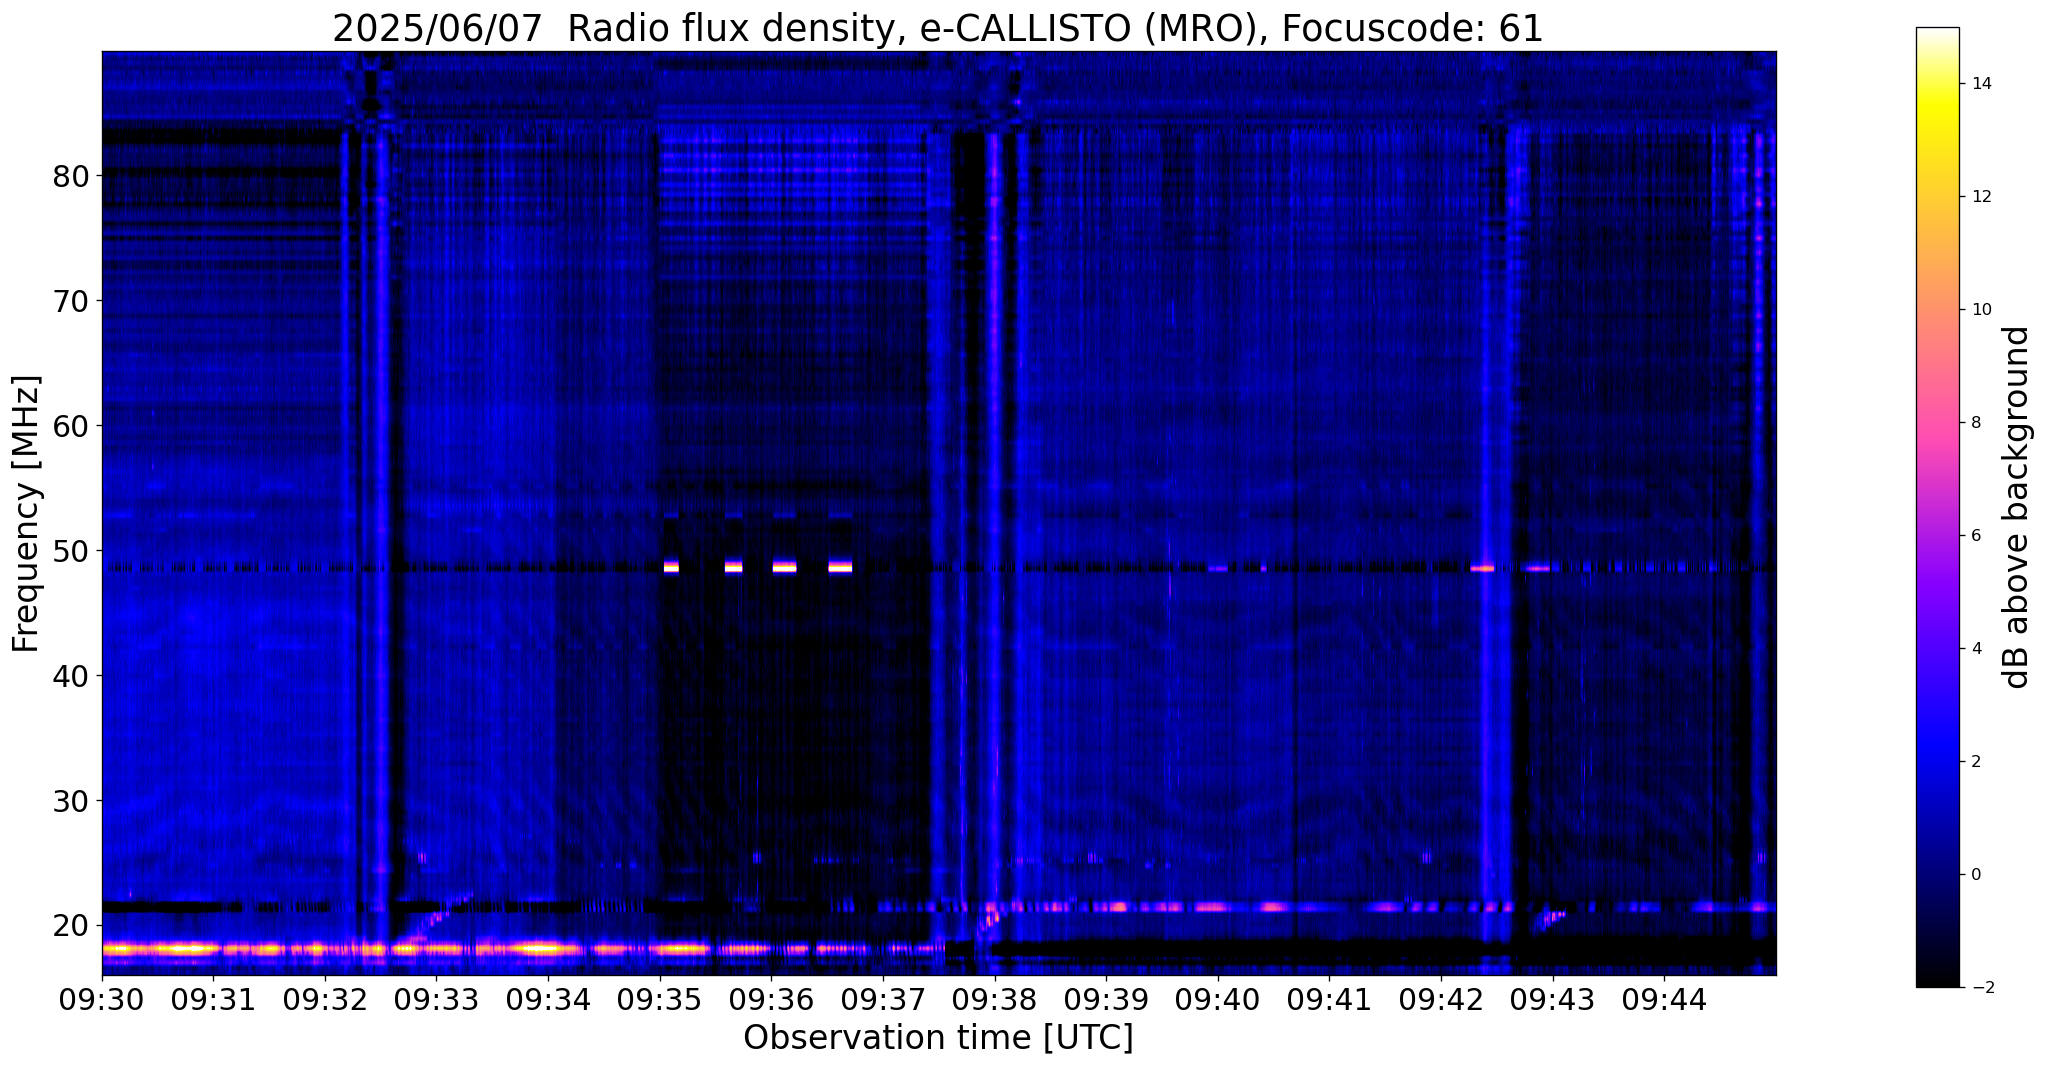Click the first bright 48 MHz burst after 09:35
The width and height of the screenshot is (2047, 1067).
tap(671, 566)
